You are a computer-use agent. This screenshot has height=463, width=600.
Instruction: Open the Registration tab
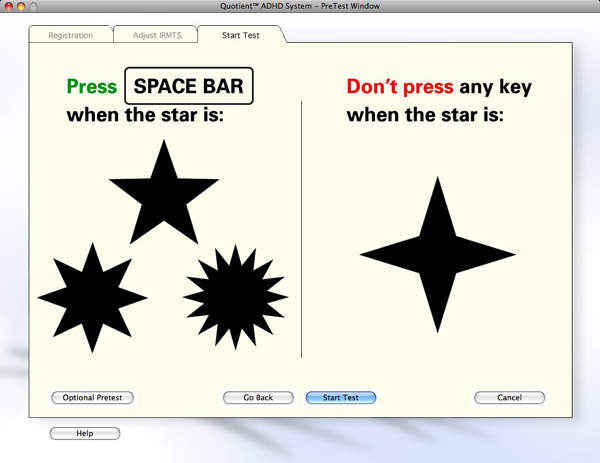[x=71, y=35]
